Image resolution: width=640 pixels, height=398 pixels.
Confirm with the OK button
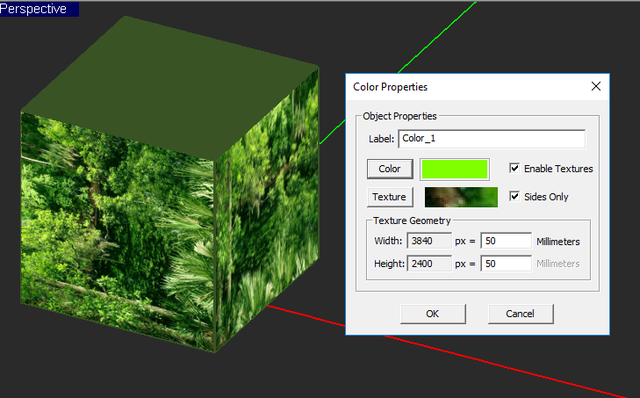[433, 314]
